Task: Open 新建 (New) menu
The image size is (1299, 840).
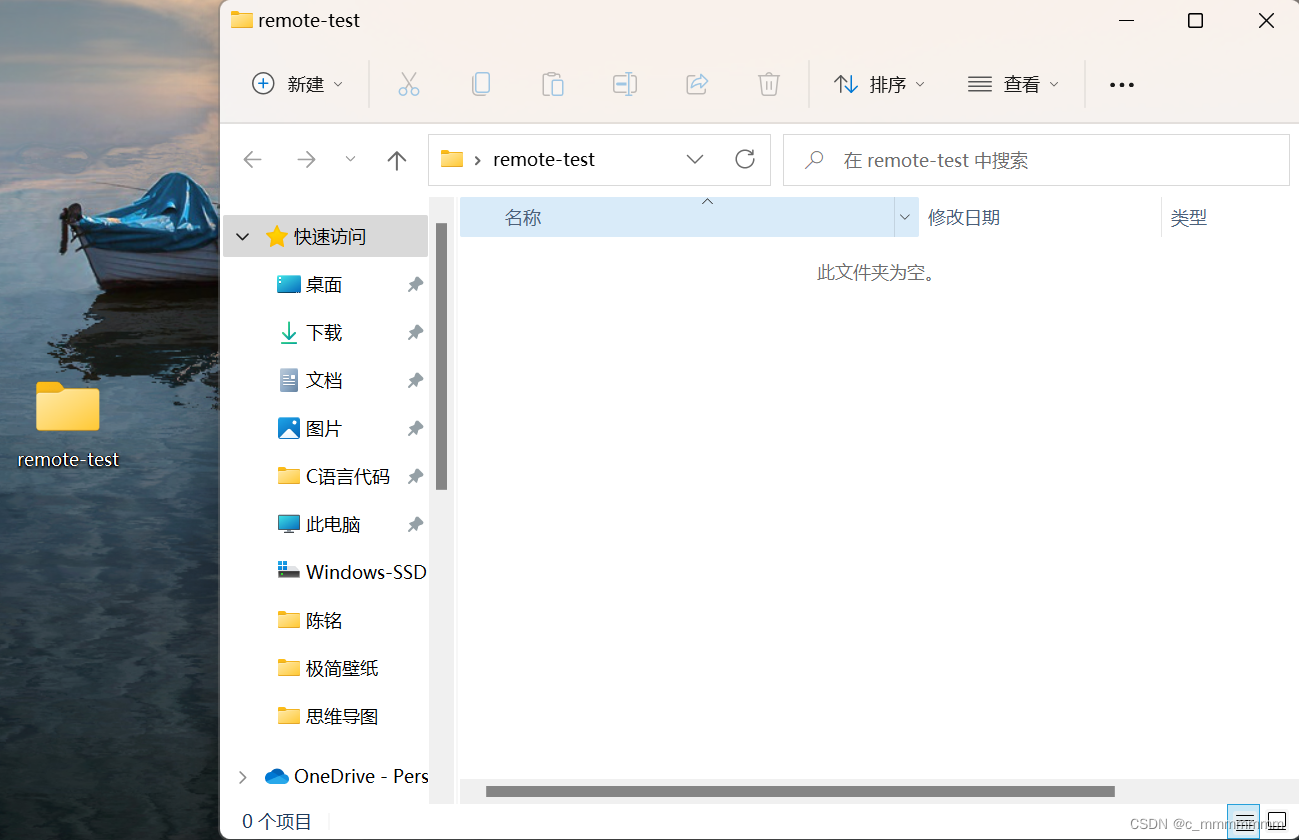Action: point(297,84)
